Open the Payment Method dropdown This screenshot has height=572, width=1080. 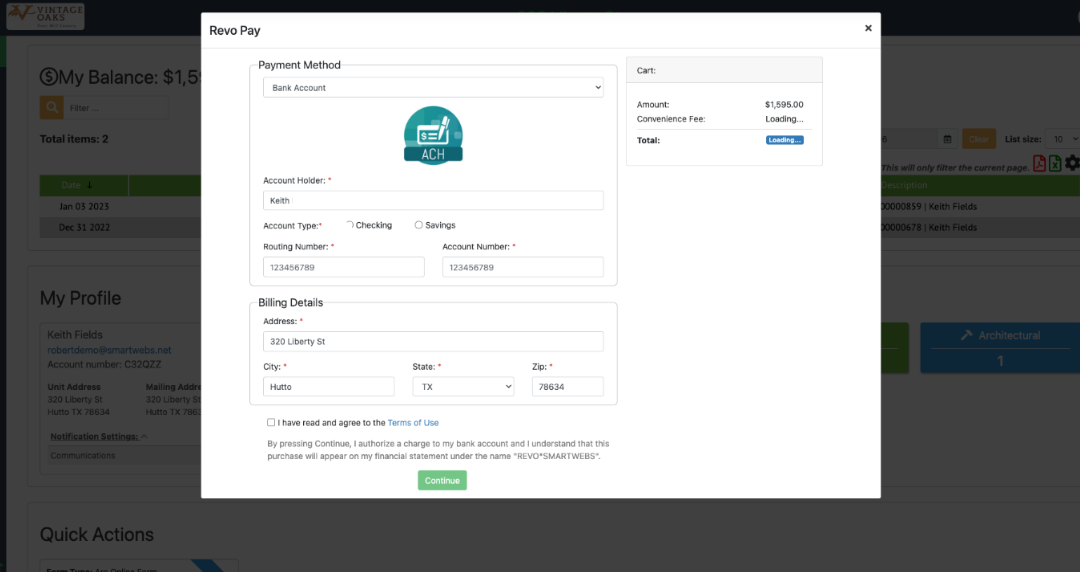[433, 88]
